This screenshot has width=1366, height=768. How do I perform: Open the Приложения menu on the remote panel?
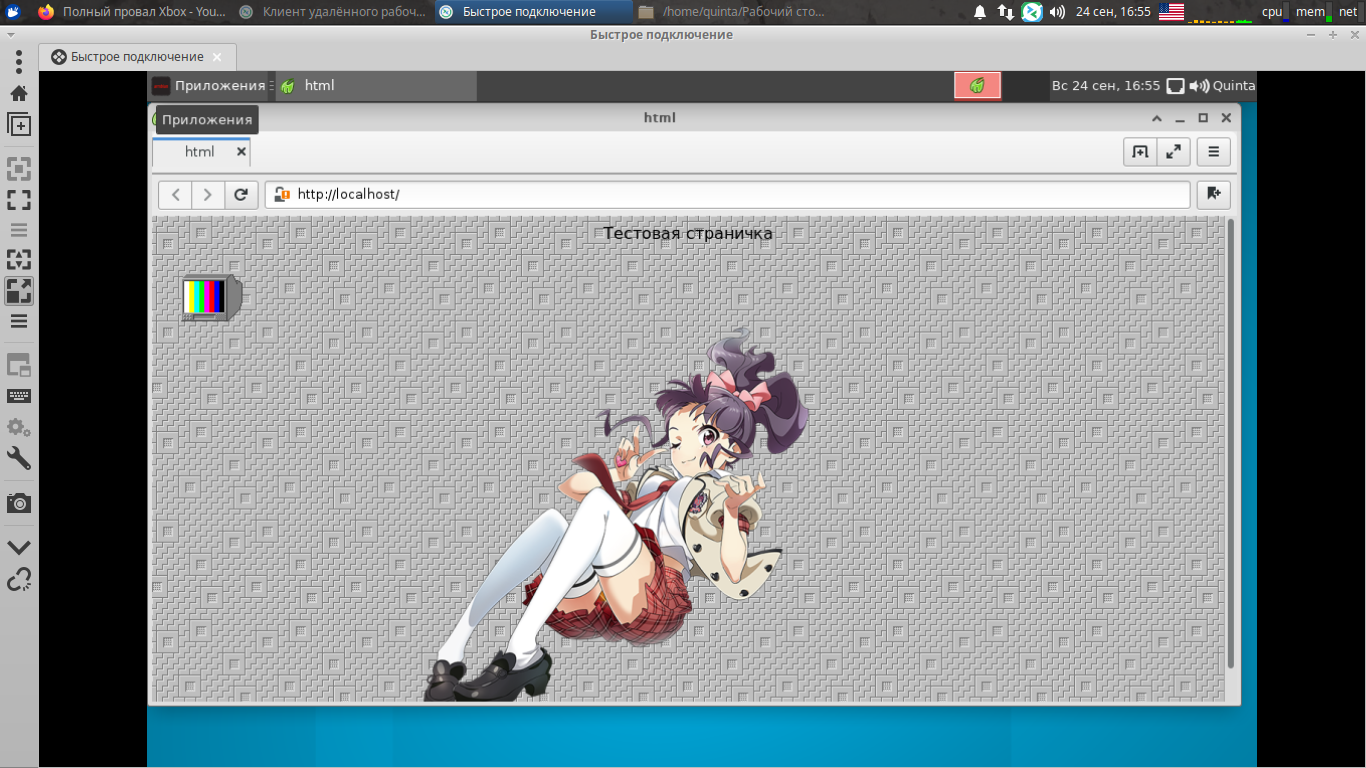(x=210, y=86)
